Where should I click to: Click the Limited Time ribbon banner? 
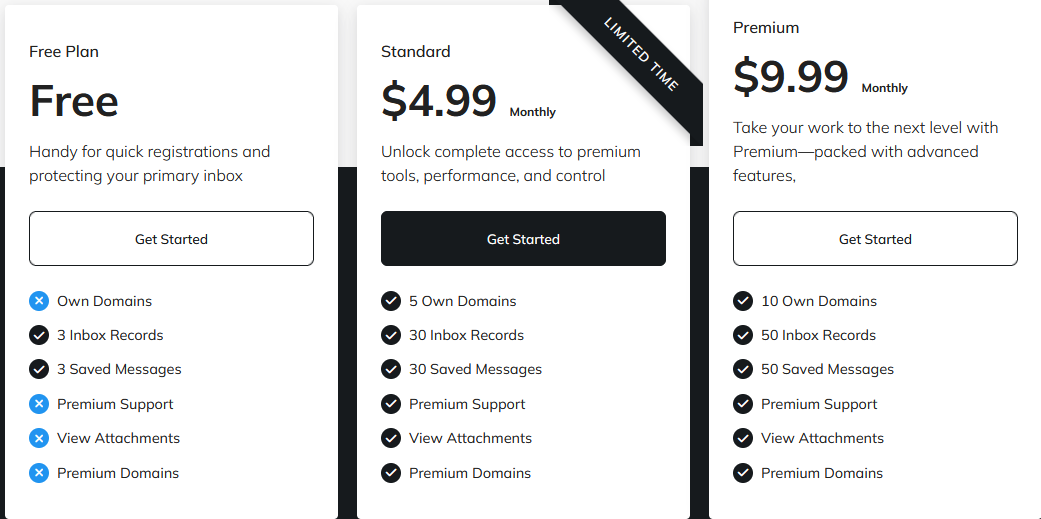[642, 55]
